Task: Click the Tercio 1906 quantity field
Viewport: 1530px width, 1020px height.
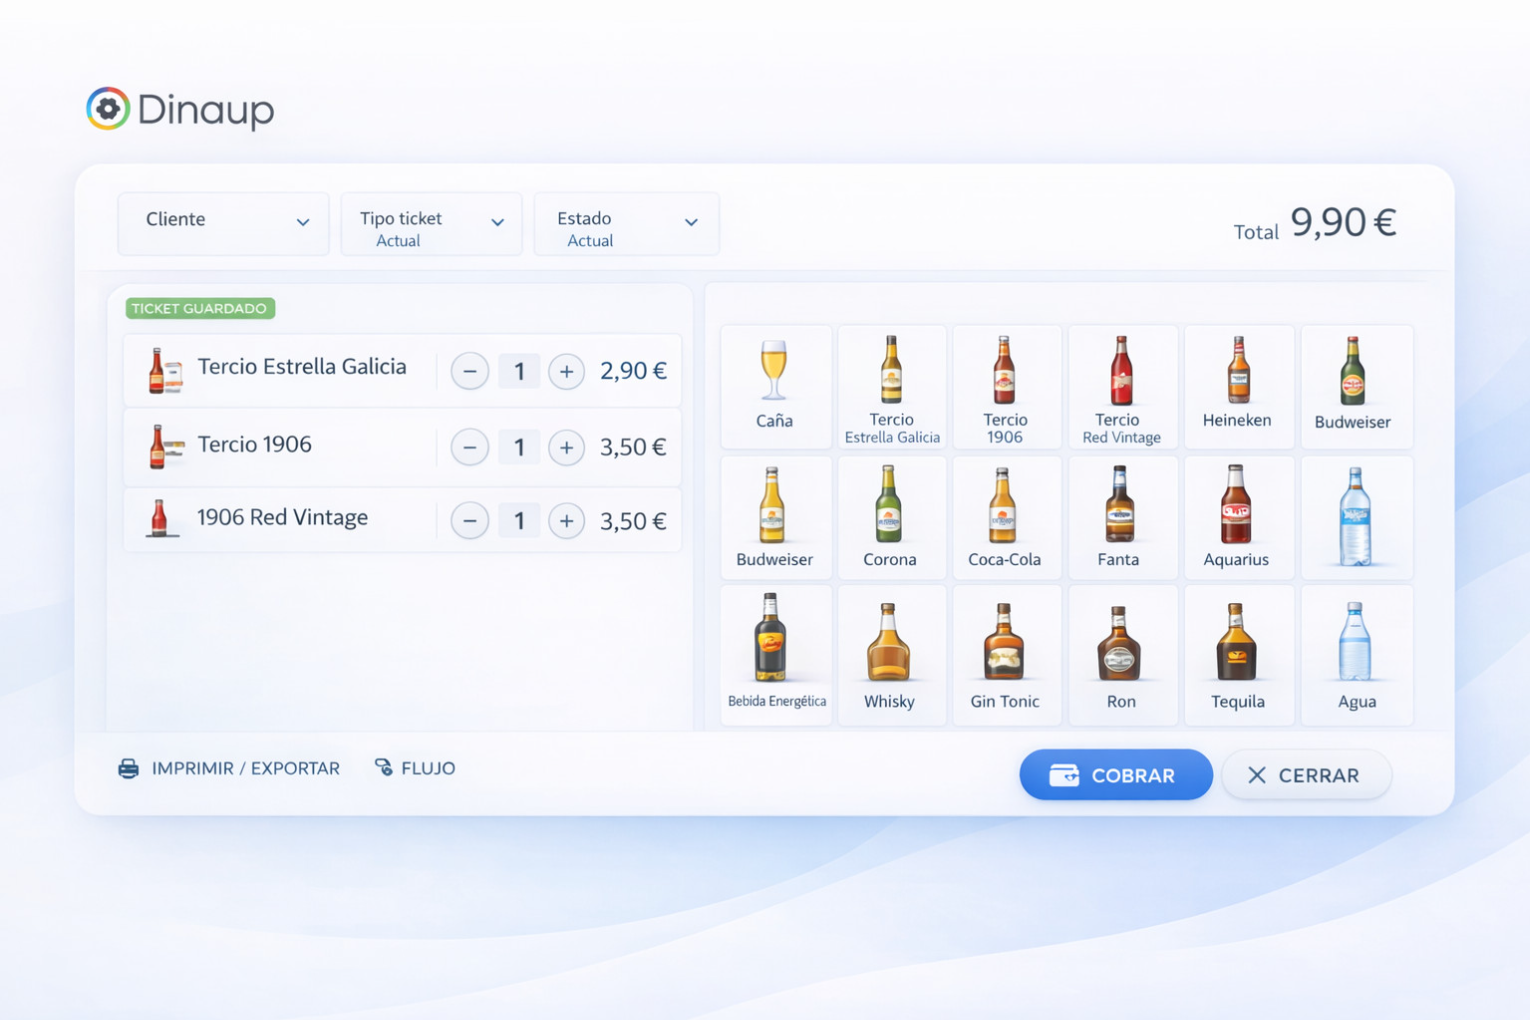Action: [519, 447]
